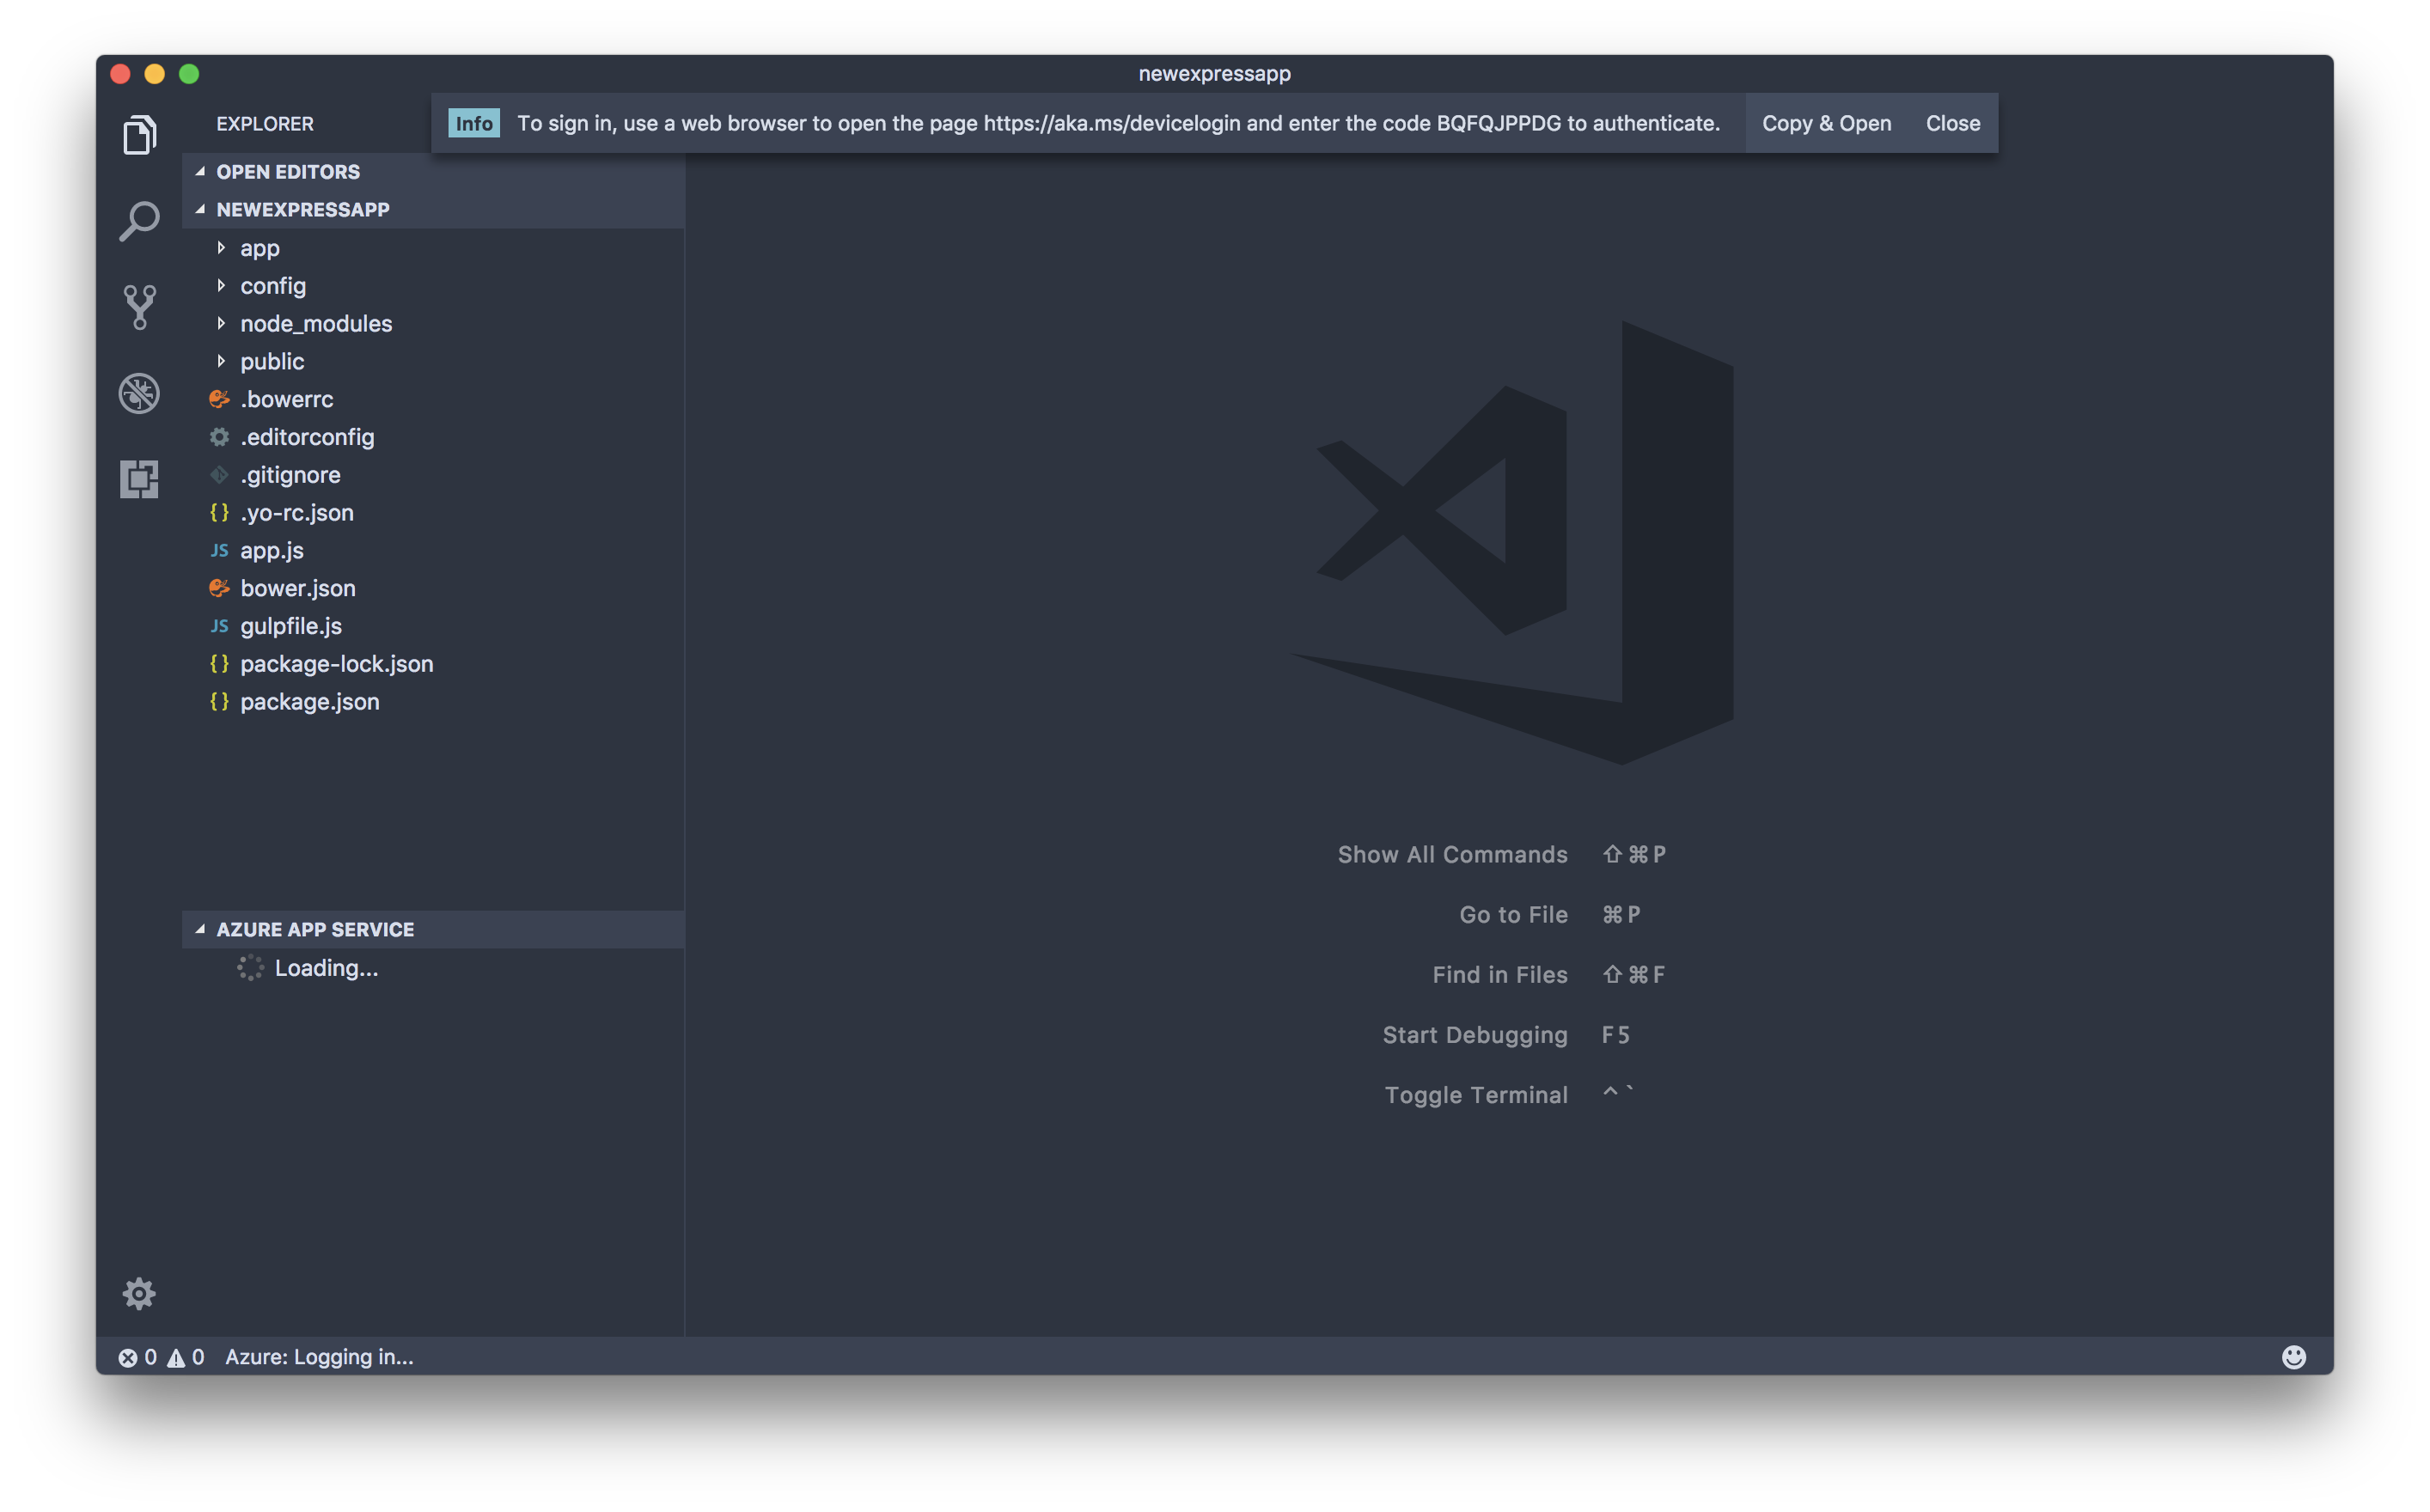Click the warnings count icon in status bar
Viewport: 2430px width, 1512px height.
(176, 1357)
